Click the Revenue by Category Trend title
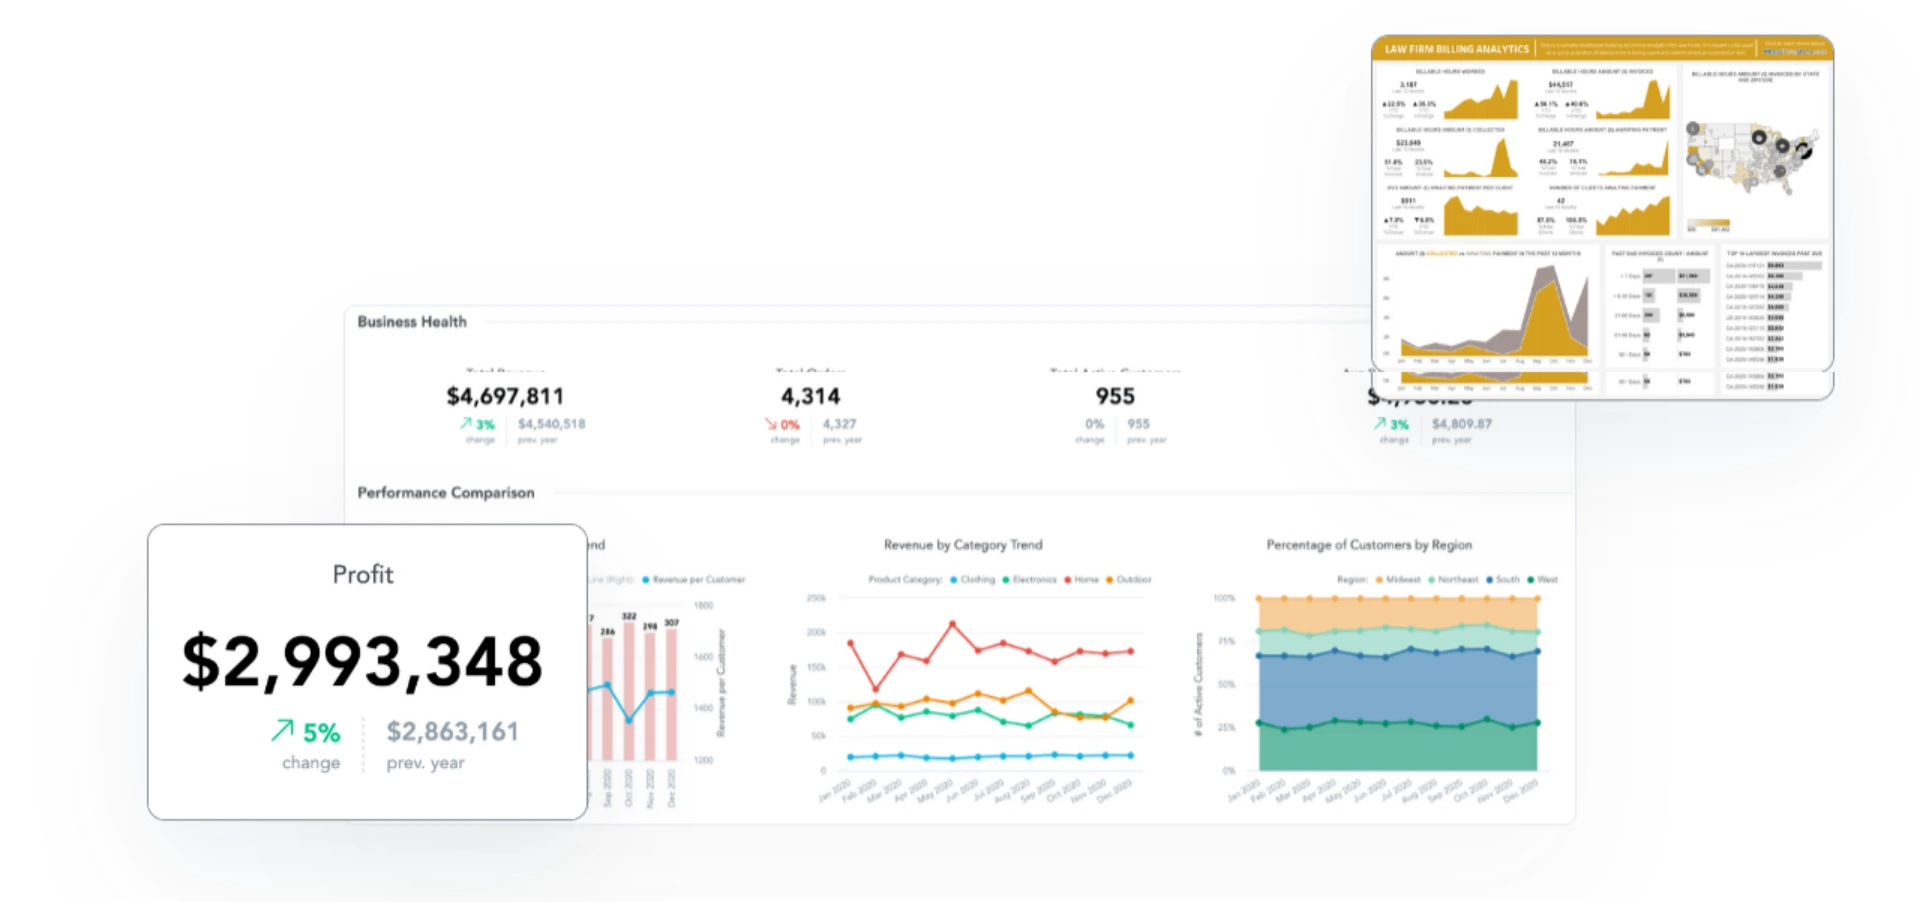The width and height of the screenshot is (1920, 902). pos(963,545)
